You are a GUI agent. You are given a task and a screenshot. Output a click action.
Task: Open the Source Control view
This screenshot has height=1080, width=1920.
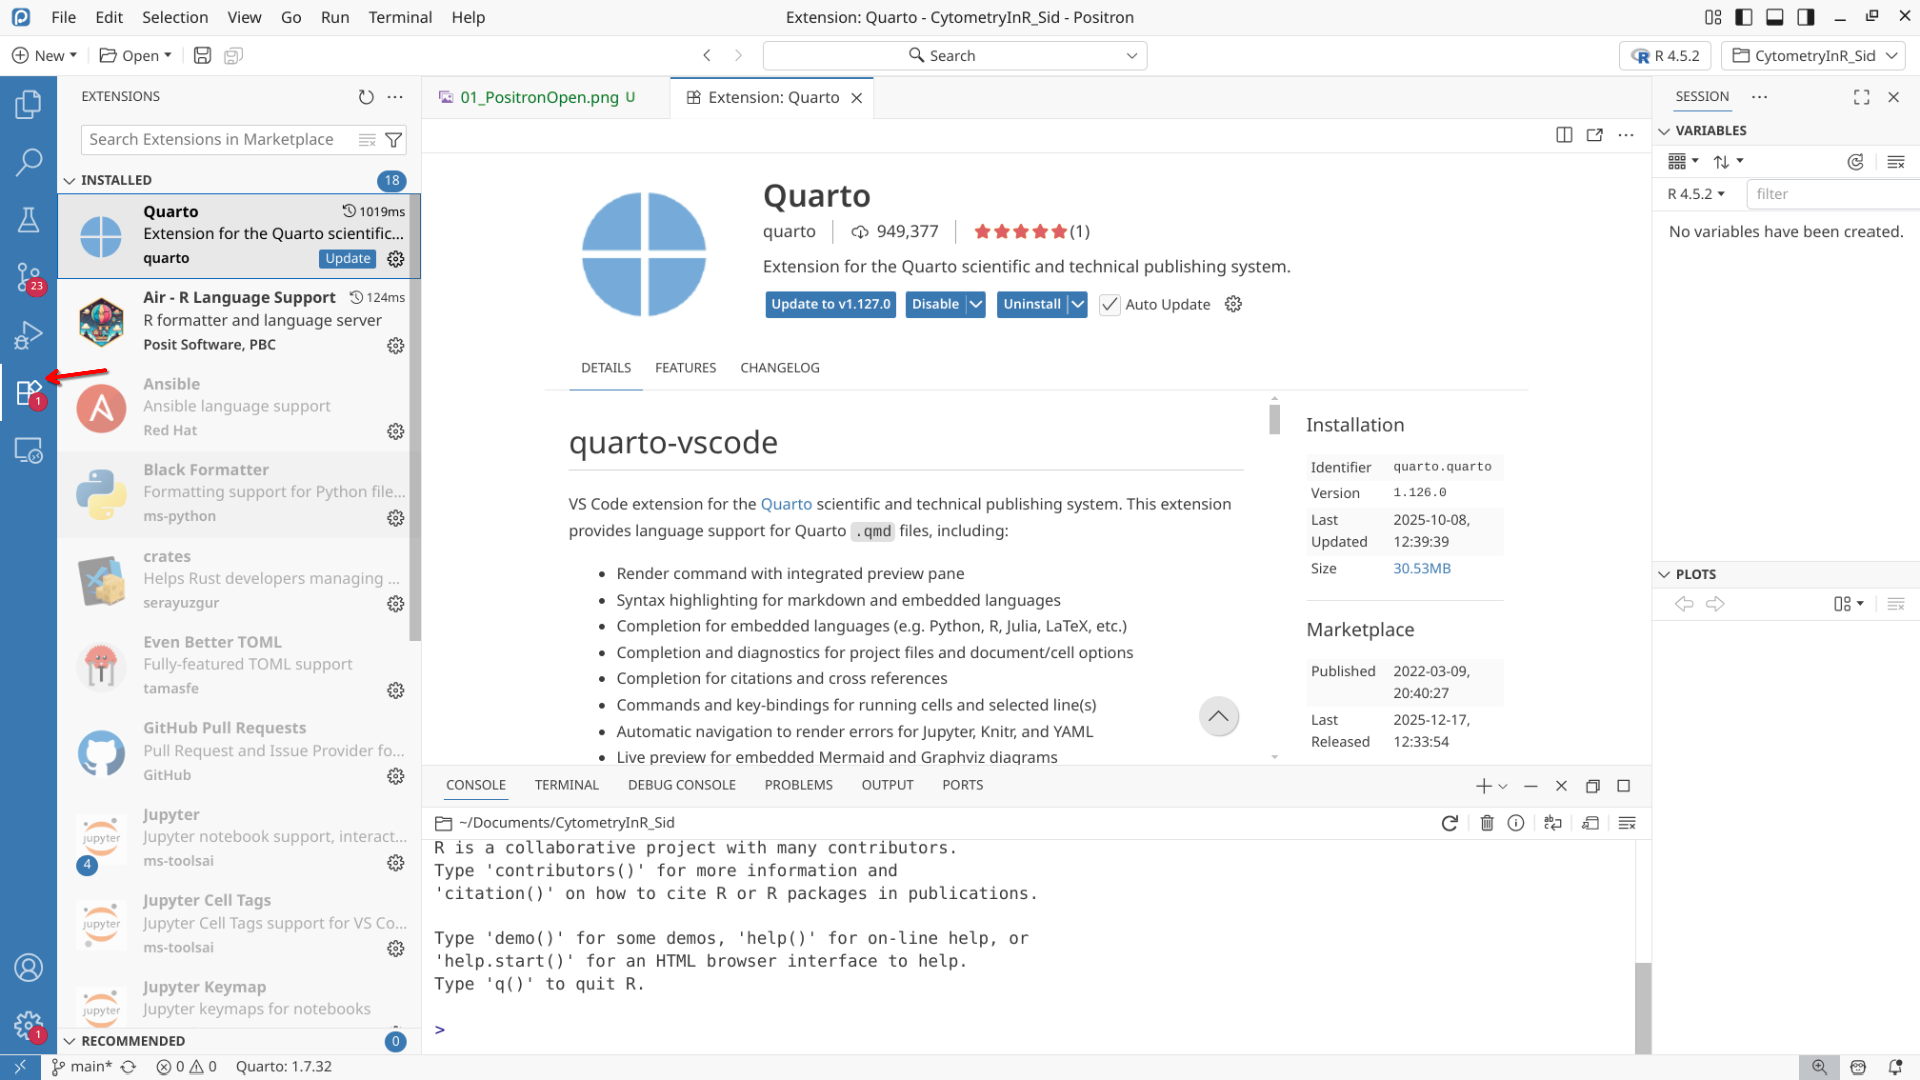[x=28, y=276]
